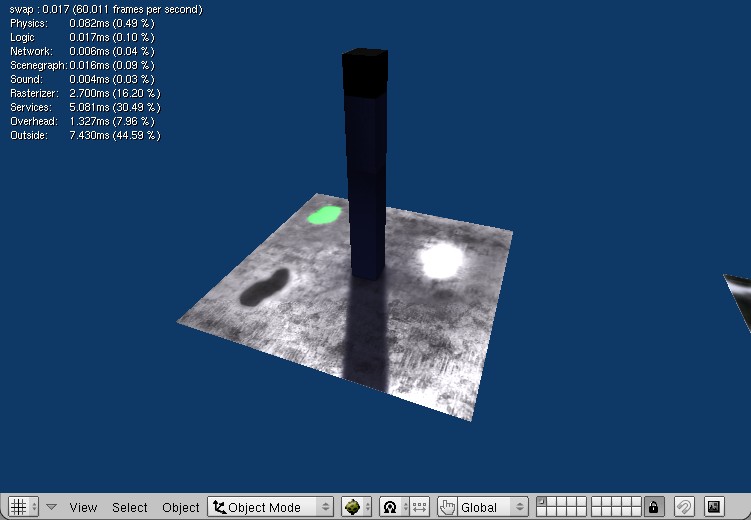Toggle the 3D manipulator hand icon

click(446, 507)
